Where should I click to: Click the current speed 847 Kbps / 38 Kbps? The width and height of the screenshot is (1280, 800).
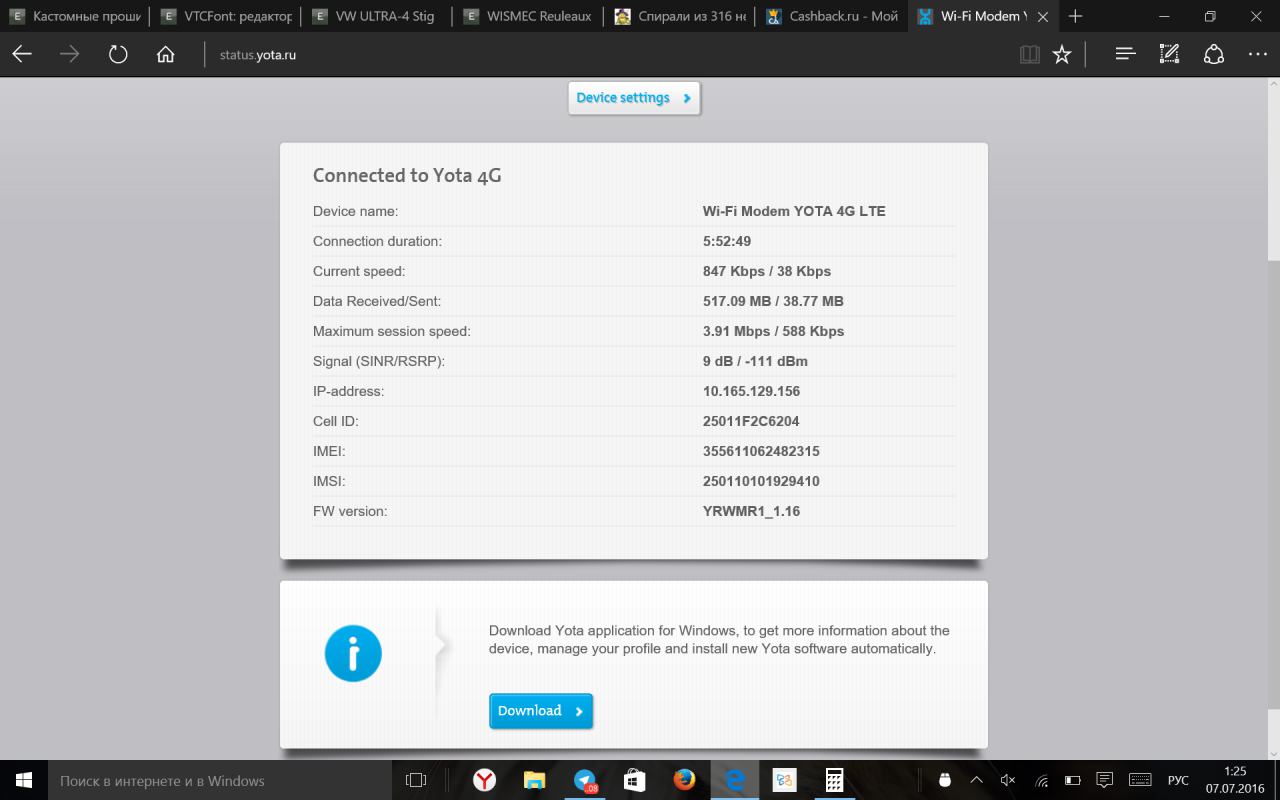767,271
